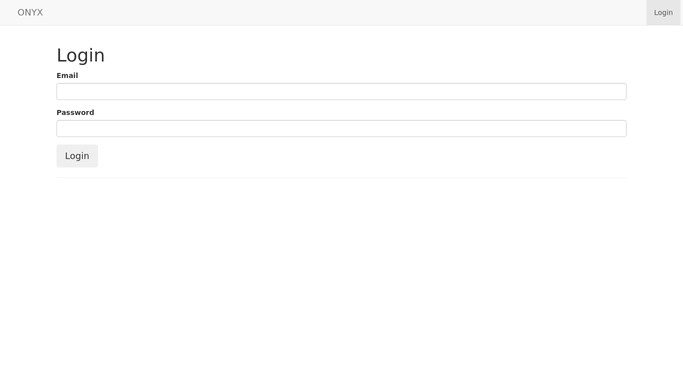Focus the Password input field
Screen dimensions: 683x384
341,128
